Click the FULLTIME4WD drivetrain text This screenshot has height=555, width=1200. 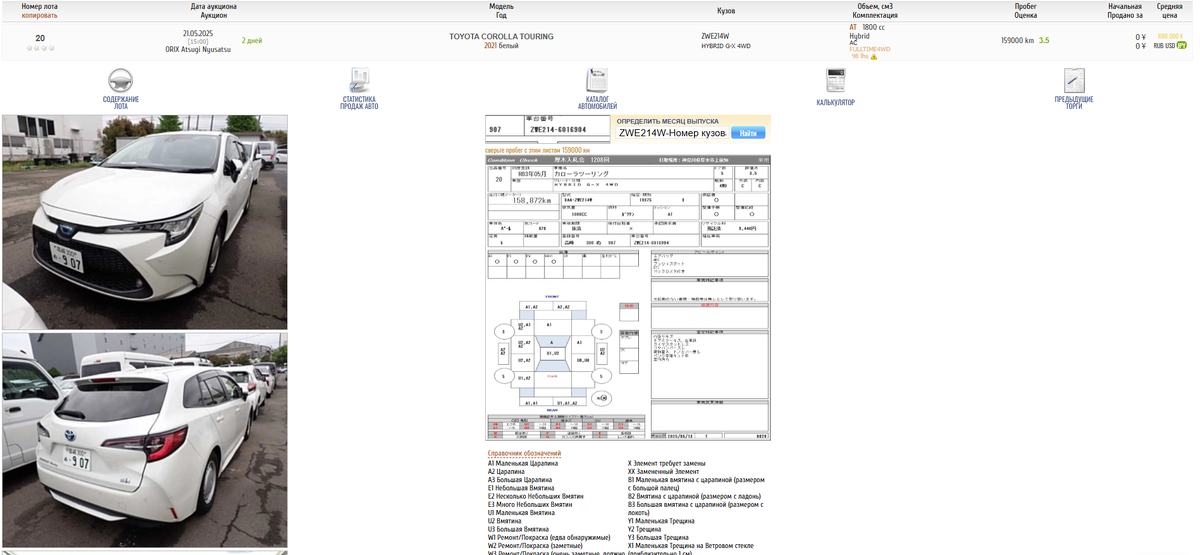[869, 49]
